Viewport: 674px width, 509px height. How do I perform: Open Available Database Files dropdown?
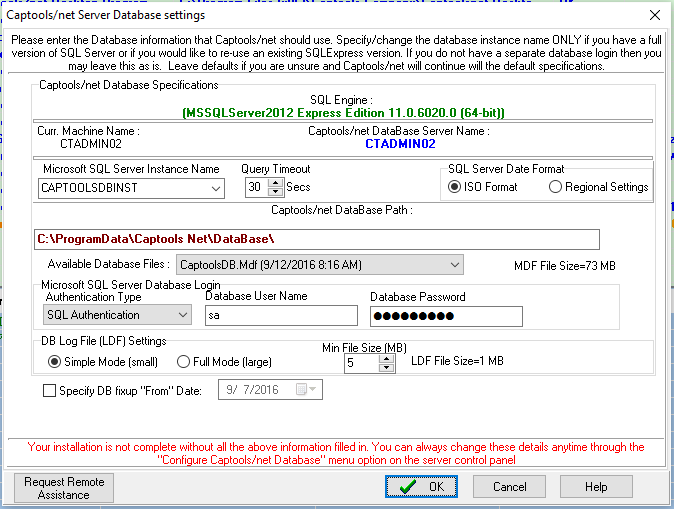point(455,265)
